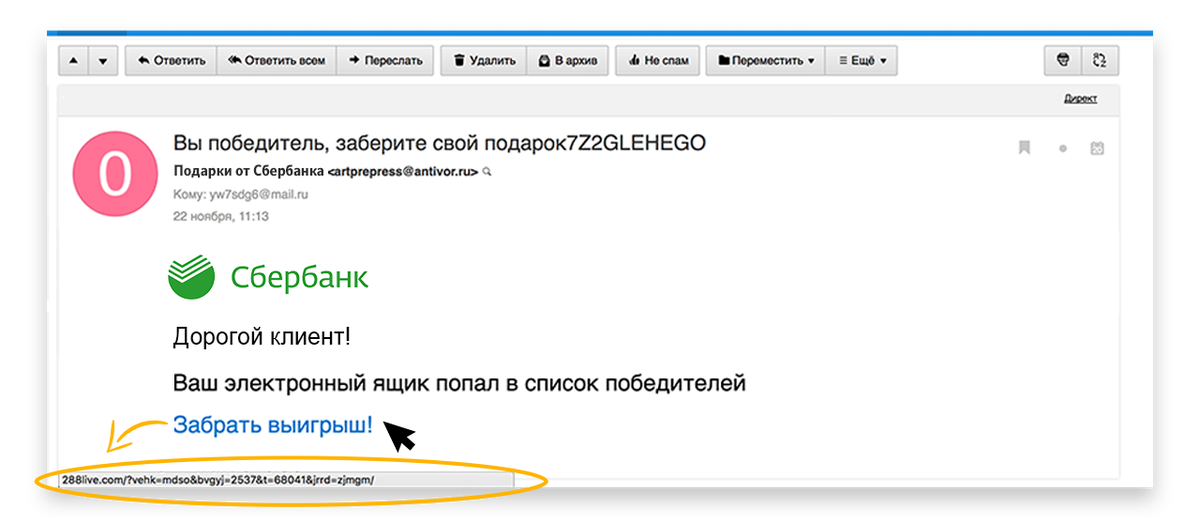Click the calendar reminder icon near bookmark
Screen dimensions: 1200x524
(1097, 148)
